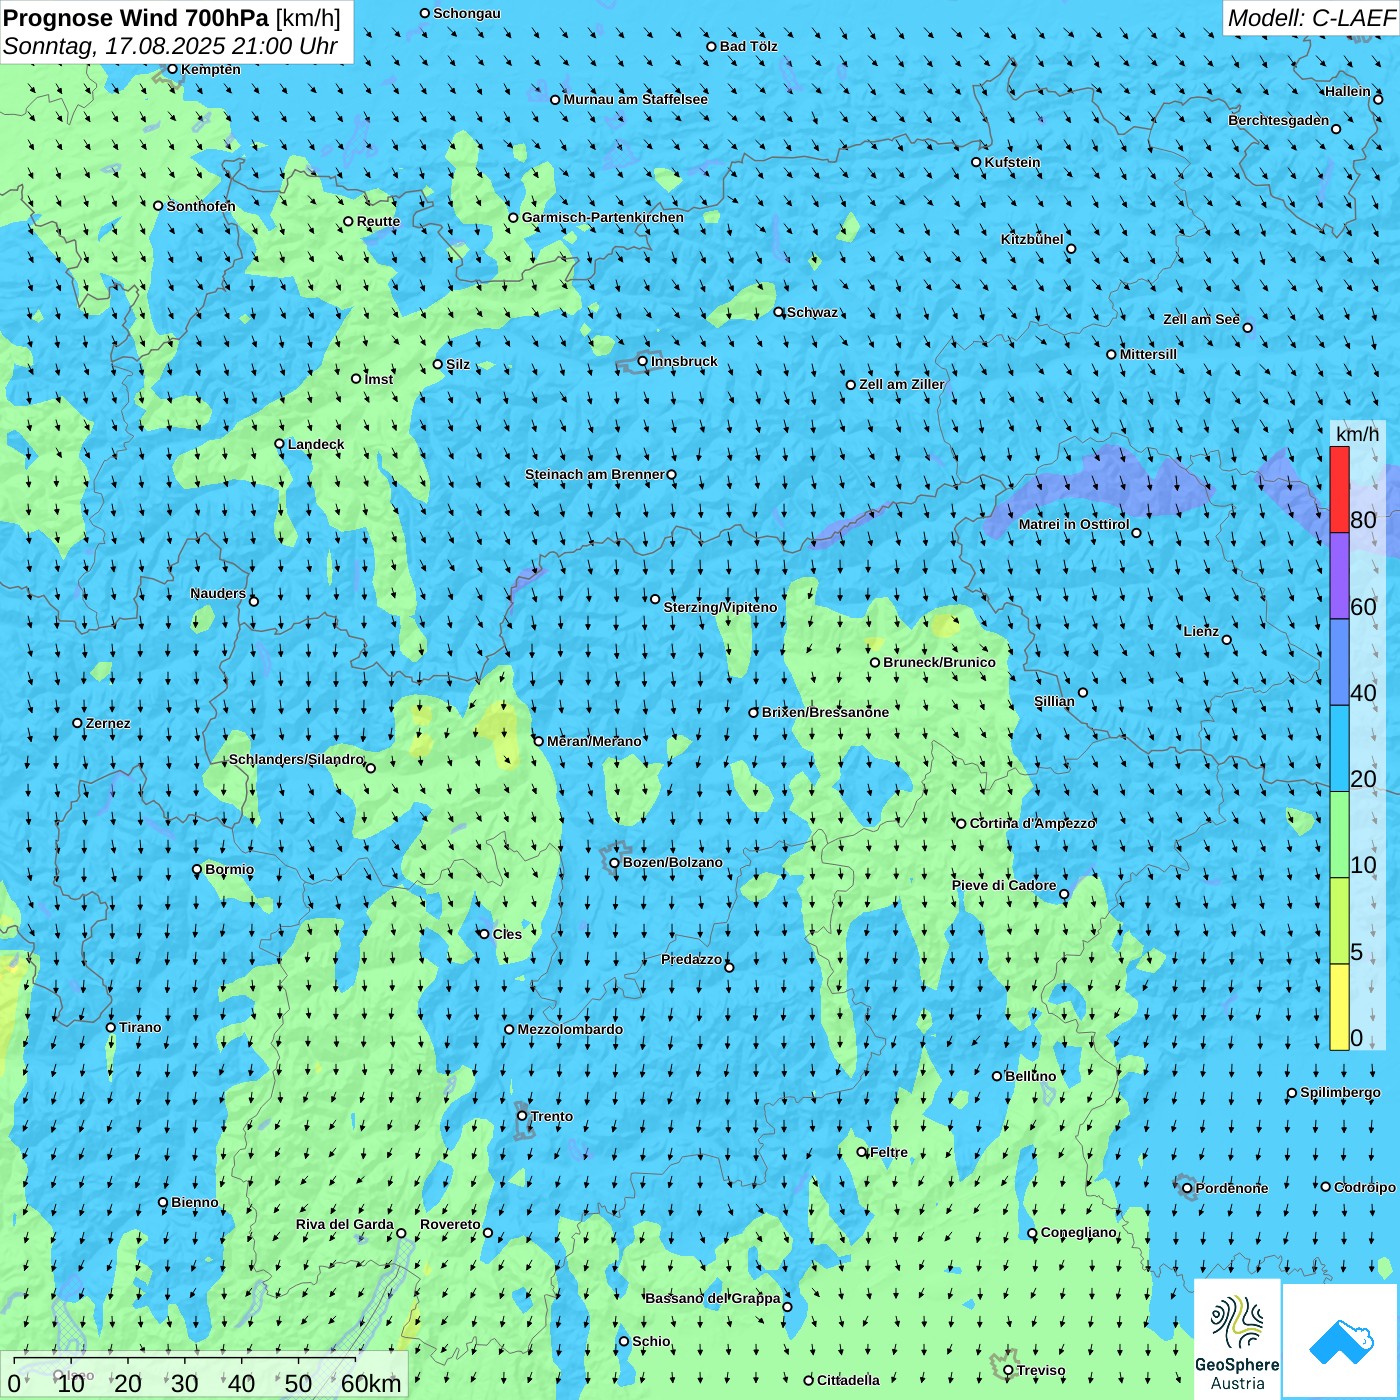The image size is (1400, 1400).
Task: Click the forecast date 'Sonntag, 17.08.2025 21:00 Uhr'
Action: click(170, 46)
